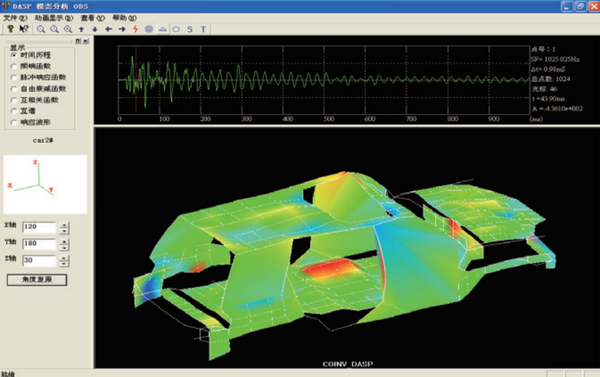
Task: Click the down arrow toolbar icon
Action: 95,29
